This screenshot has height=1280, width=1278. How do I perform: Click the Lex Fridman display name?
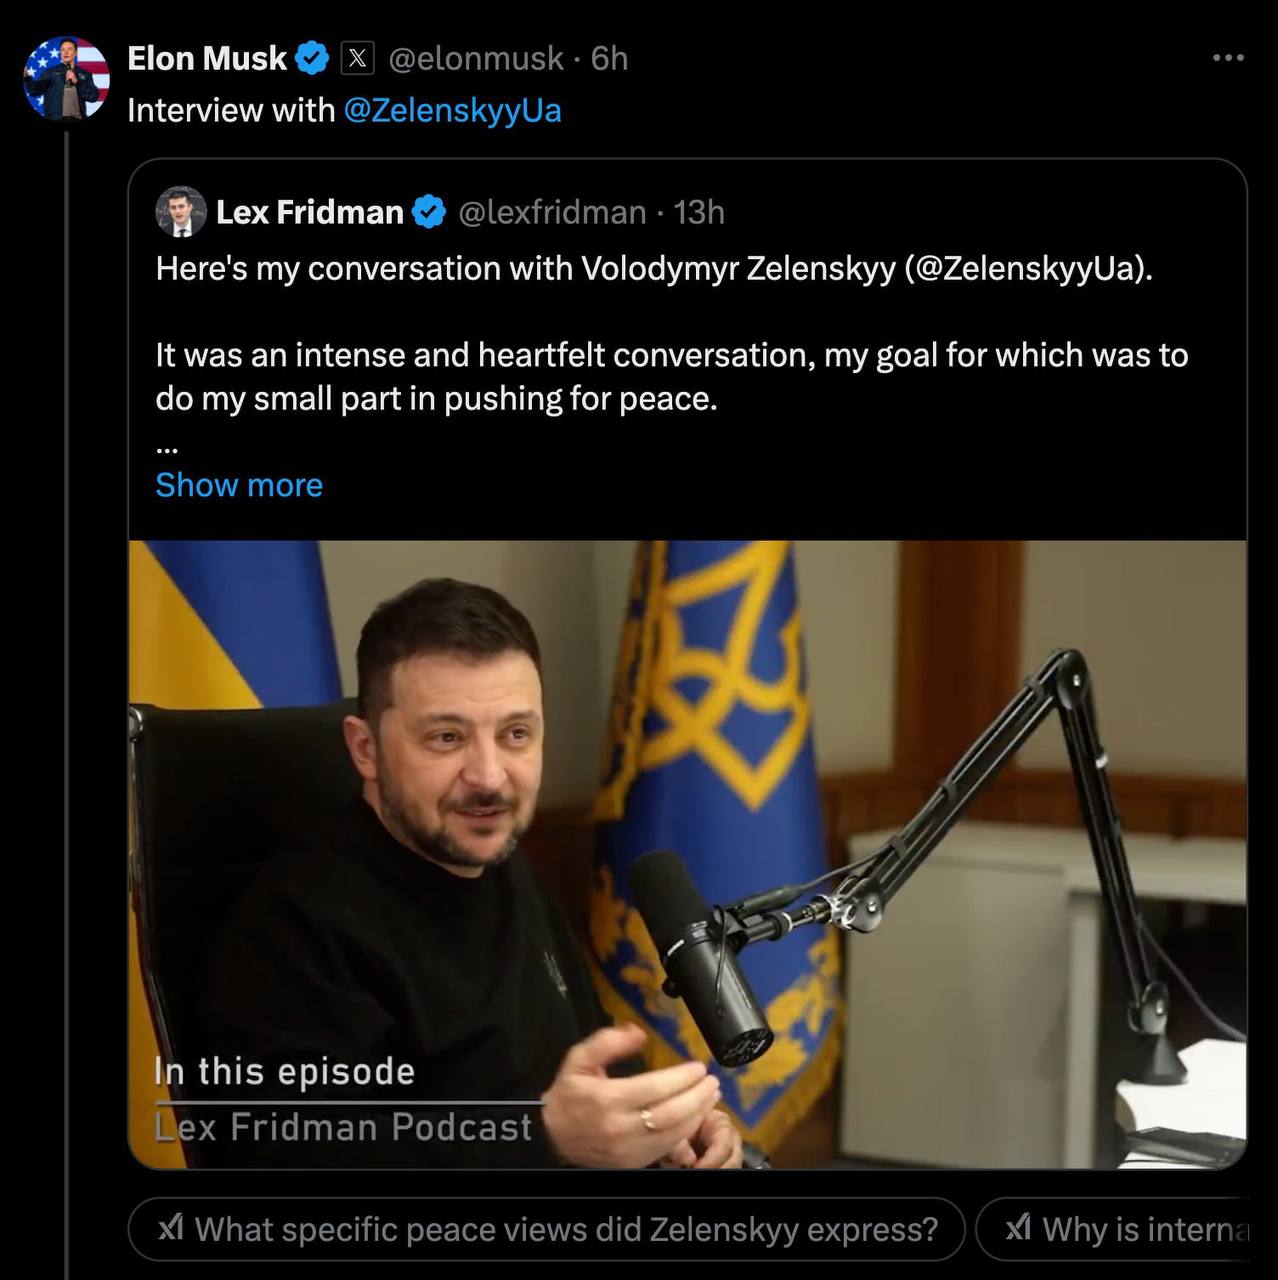pyautogui.click(x=309, y=212)
